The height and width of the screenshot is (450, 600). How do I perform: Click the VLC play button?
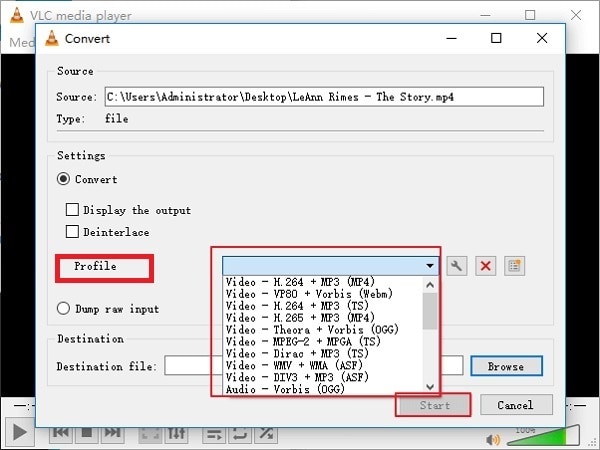(x=20, y=433)
